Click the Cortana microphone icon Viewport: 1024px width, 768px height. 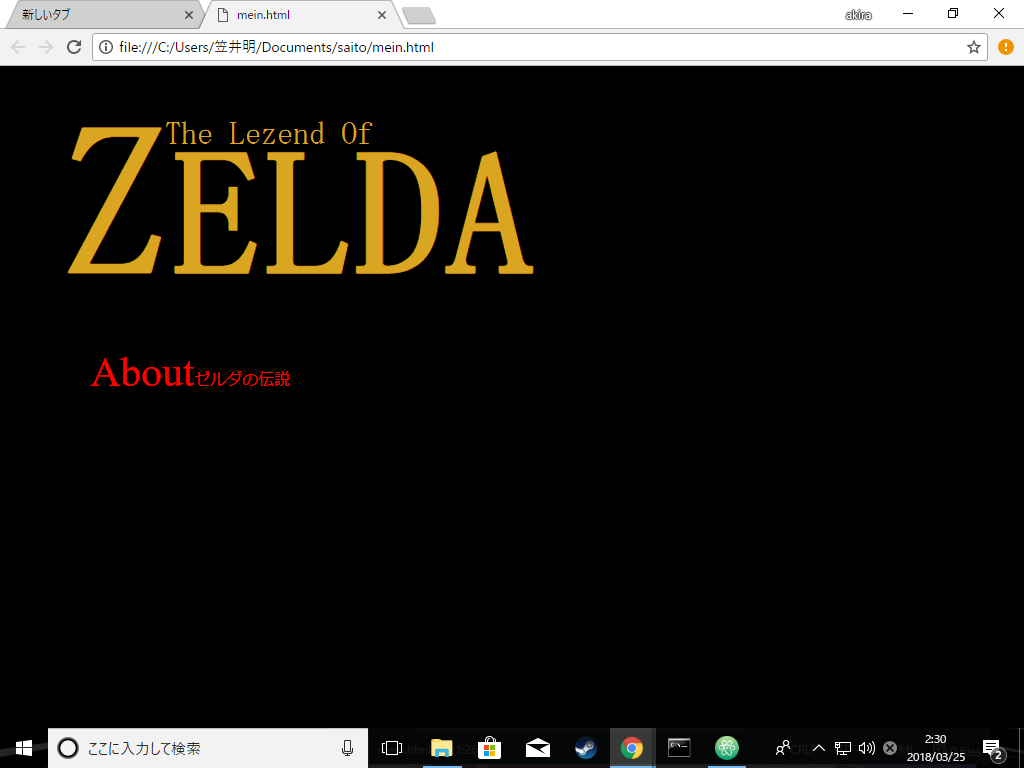347,748
